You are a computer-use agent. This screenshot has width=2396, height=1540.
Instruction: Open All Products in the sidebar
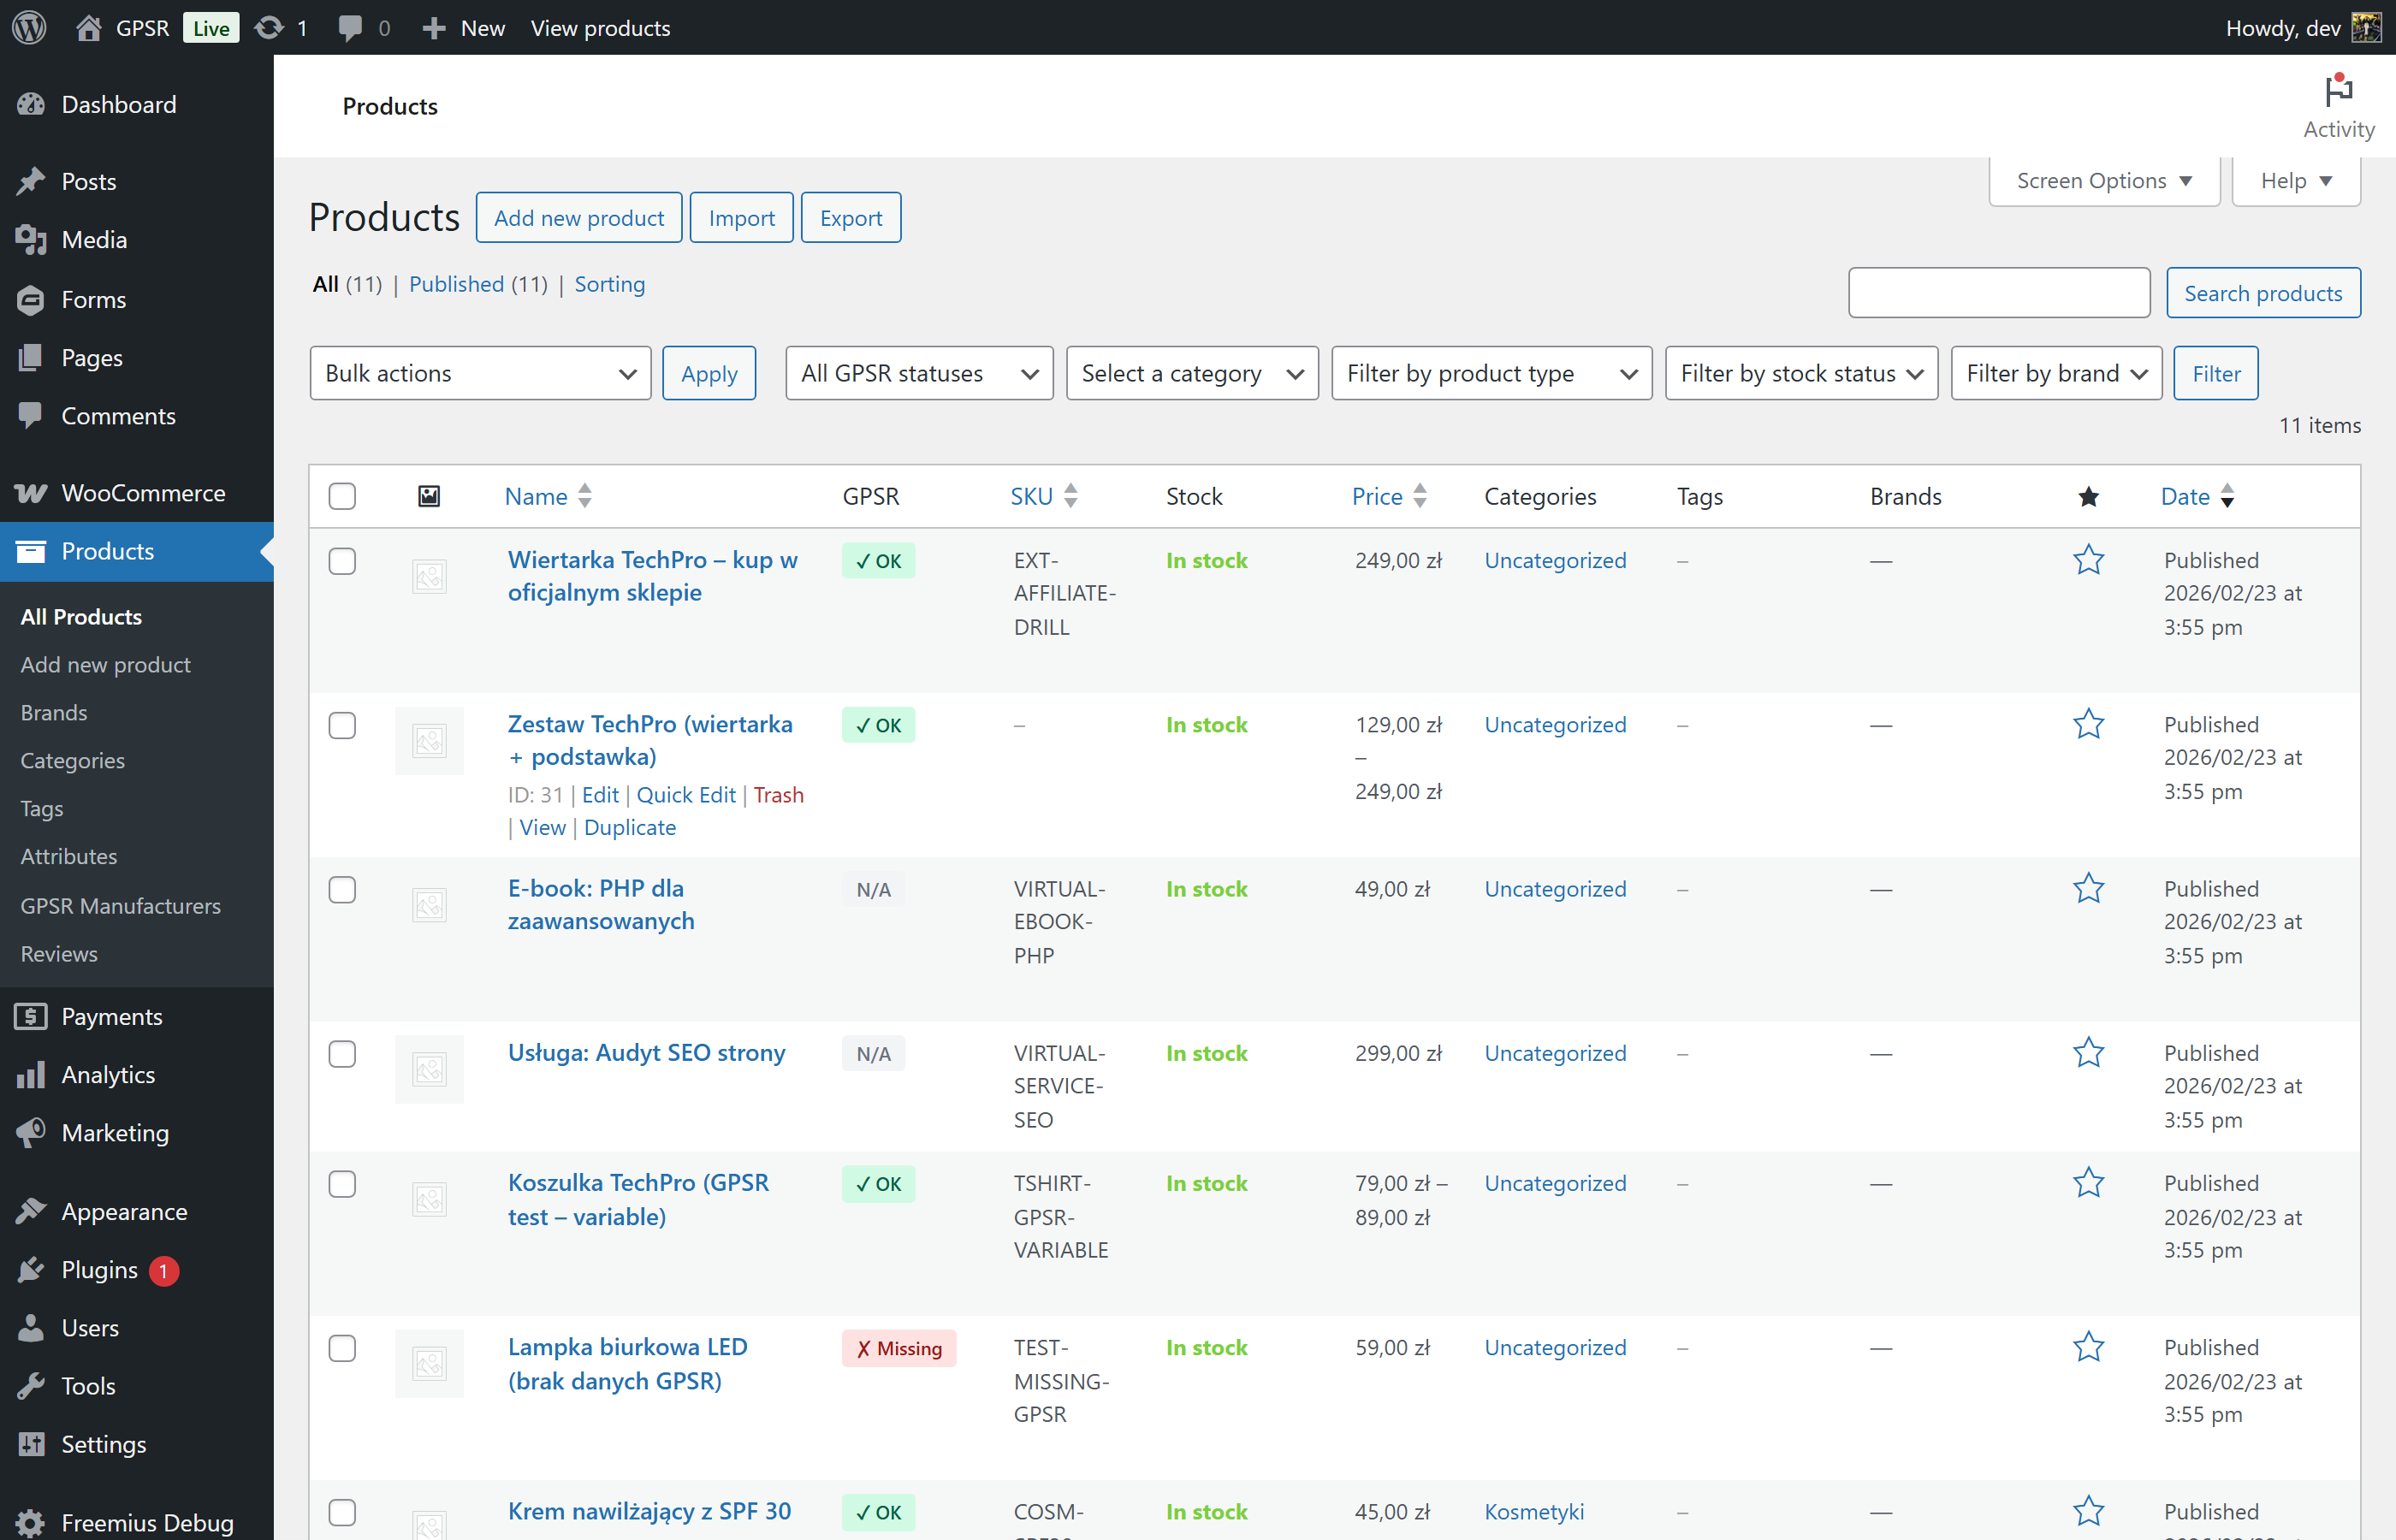(80, 616)
